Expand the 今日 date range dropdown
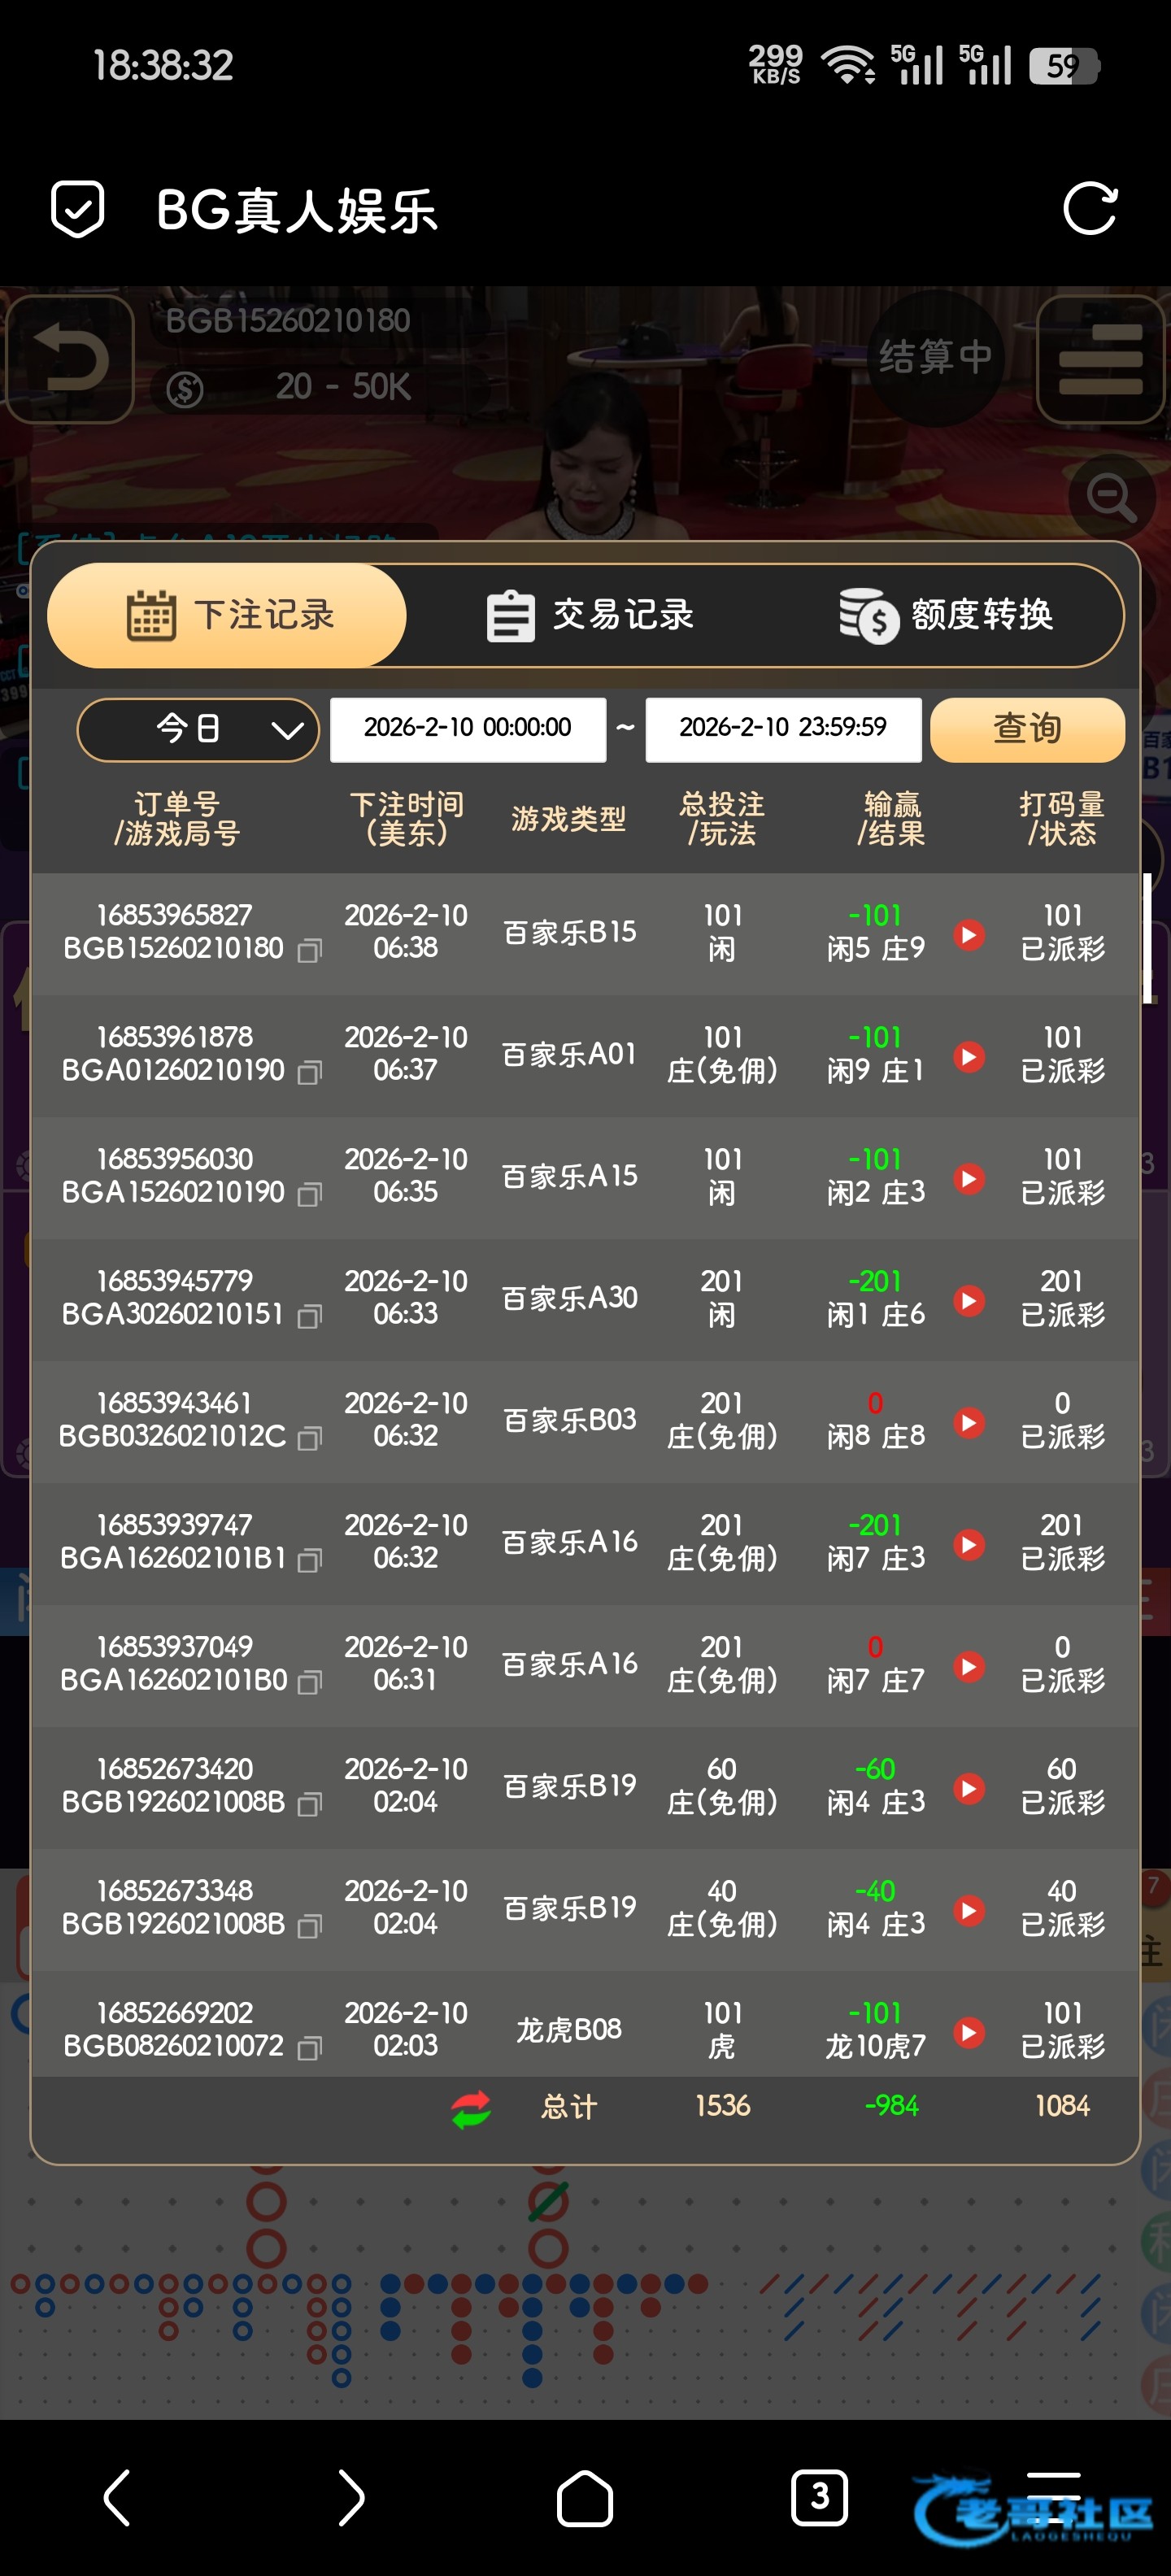Screen dimensions: 1171x2576 tap(198, 729)
